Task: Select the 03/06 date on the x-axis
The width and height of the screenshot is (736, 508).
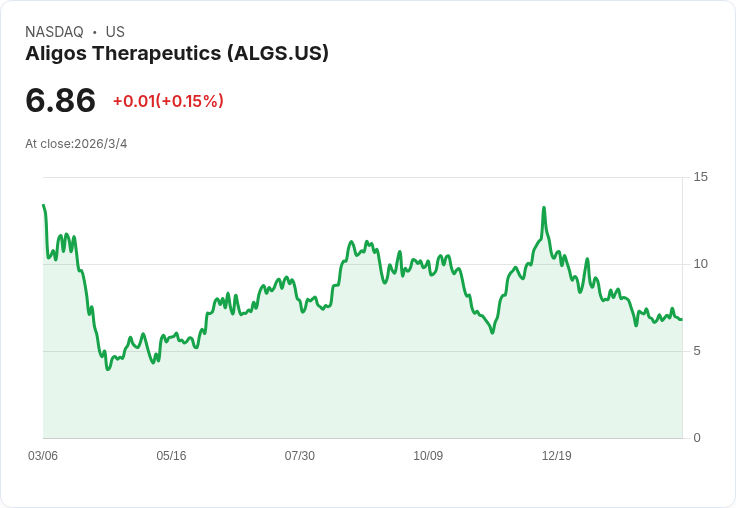Action: tap(43, 456)
